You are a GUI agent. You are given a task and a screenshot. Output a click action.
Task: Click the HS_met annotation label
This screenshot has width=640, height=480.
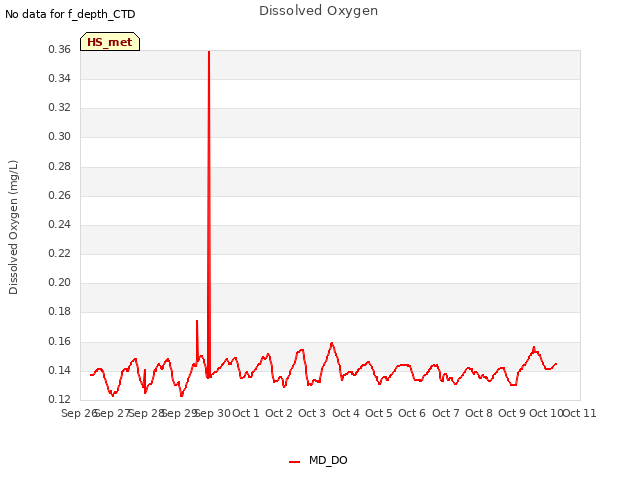(x=110, y=42)
